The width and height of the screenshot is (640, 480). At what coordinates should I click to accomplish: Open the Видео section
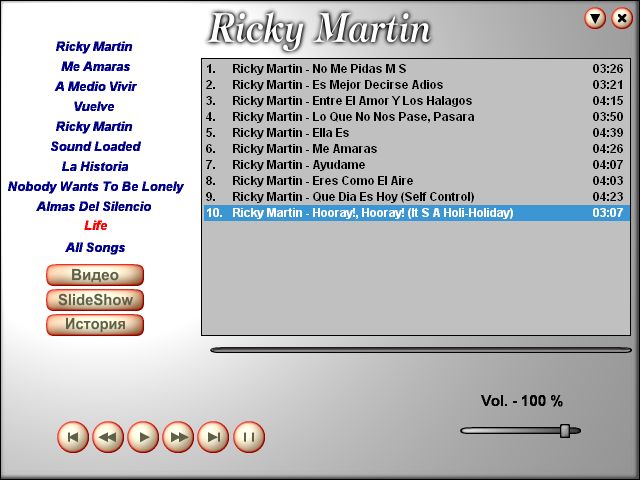pos(95,275)
